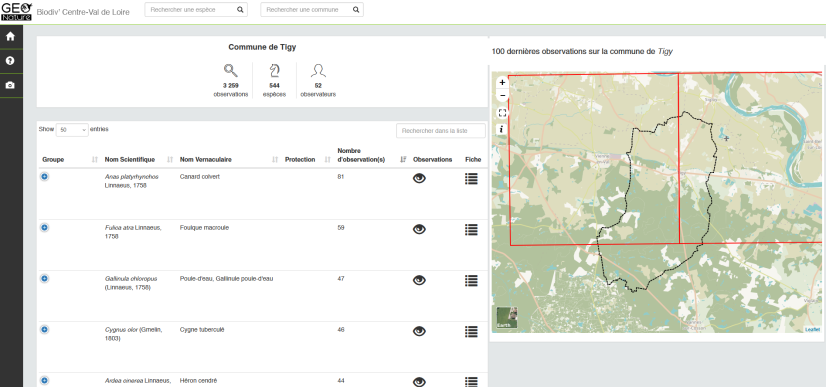Show observations of Cygne tuberculé
This screenshot has width=826, height=387.
[x=419, y=331]
